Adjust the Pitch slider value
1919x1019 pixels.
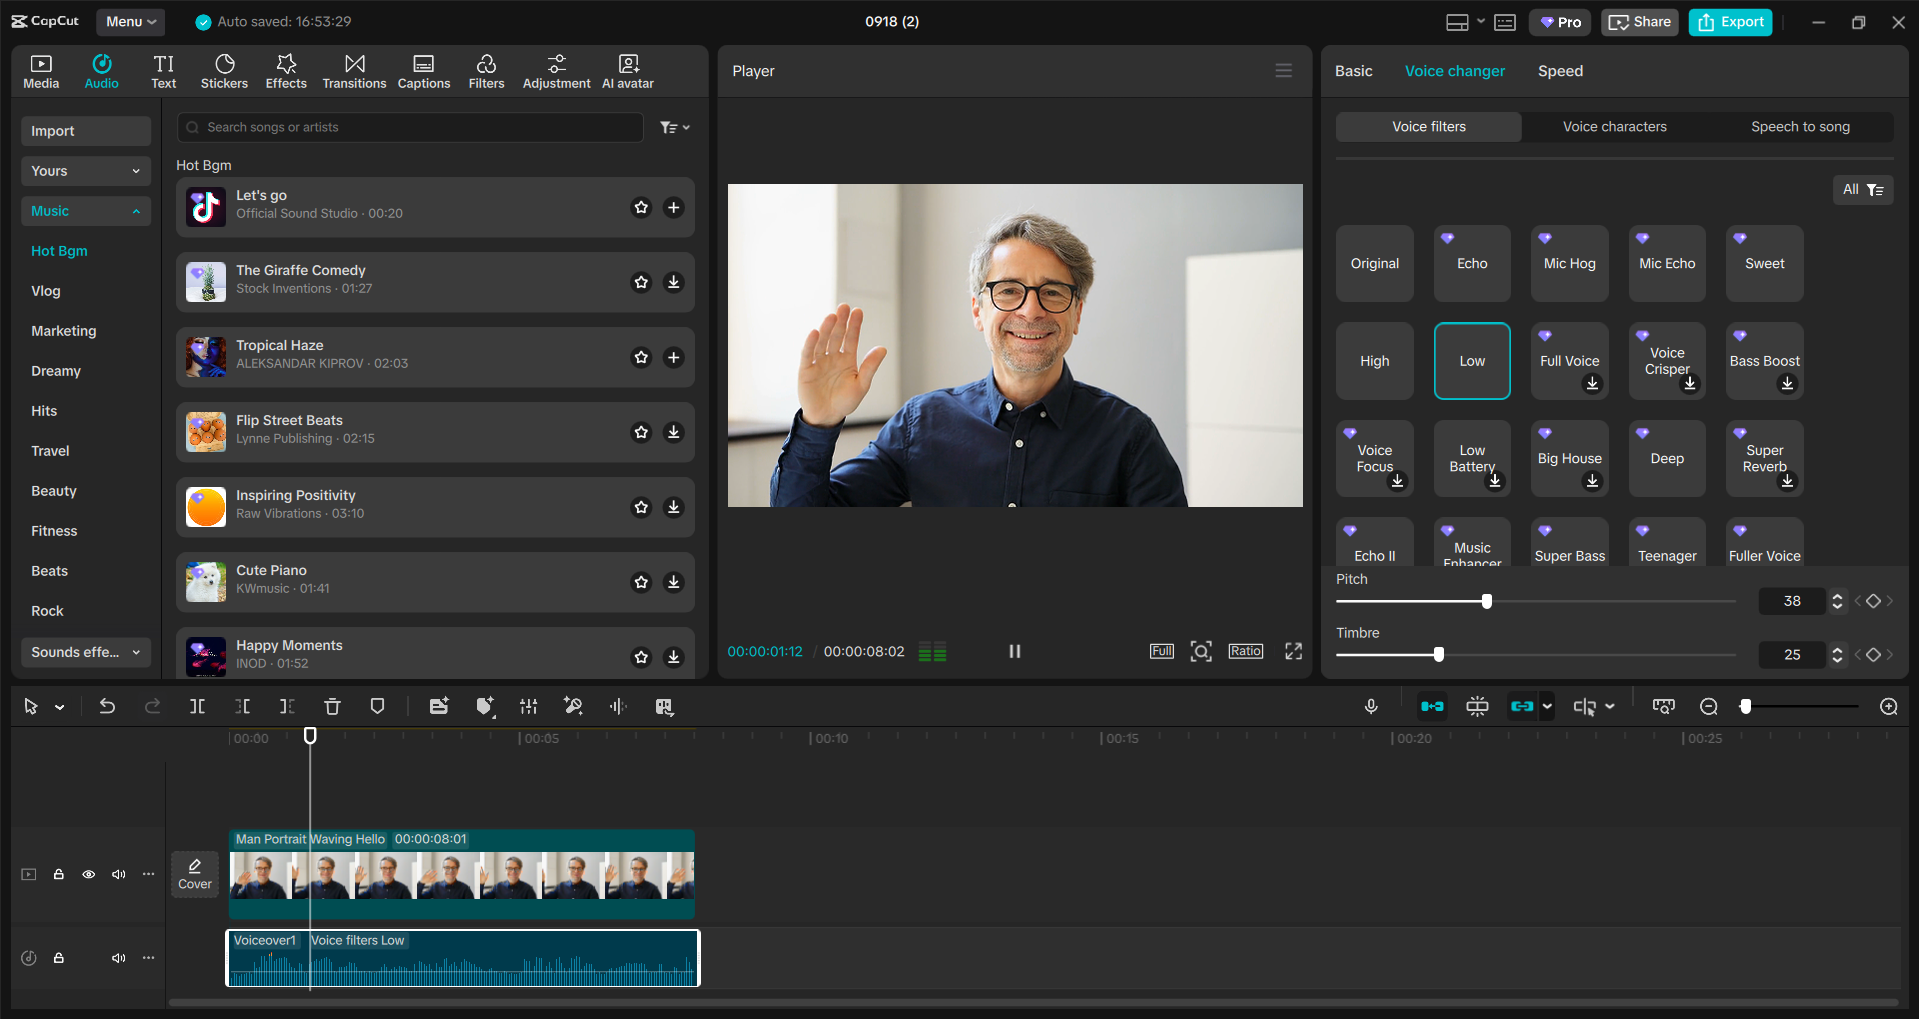click(1486, 601)
